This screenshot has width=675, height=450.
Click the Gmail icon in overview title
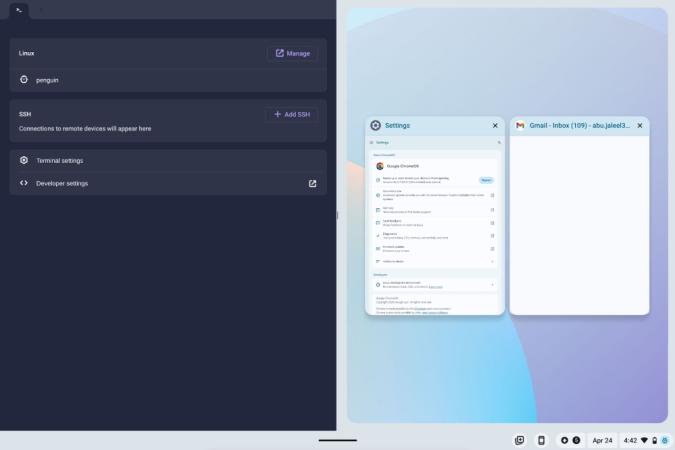(x=520, y=126)
